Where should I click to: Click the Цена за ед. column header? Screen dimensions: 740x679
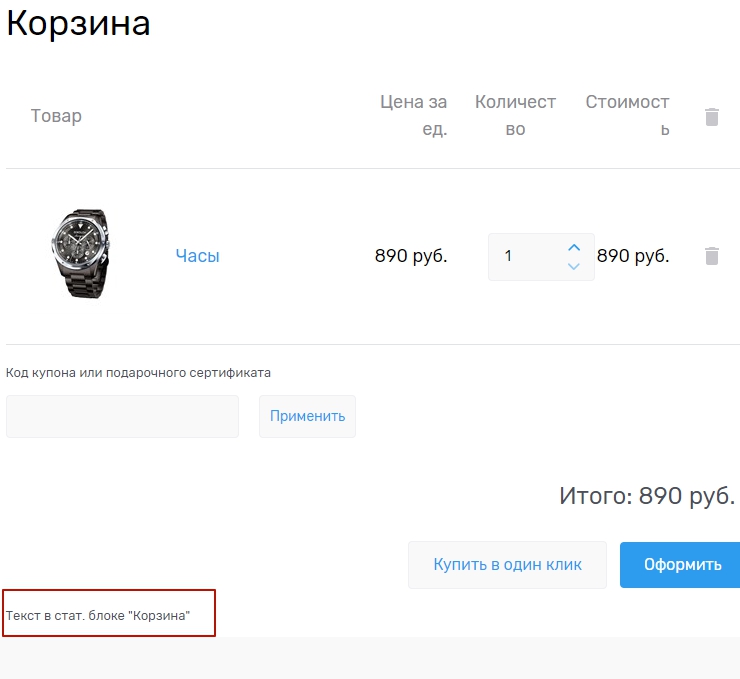(414, 115)
